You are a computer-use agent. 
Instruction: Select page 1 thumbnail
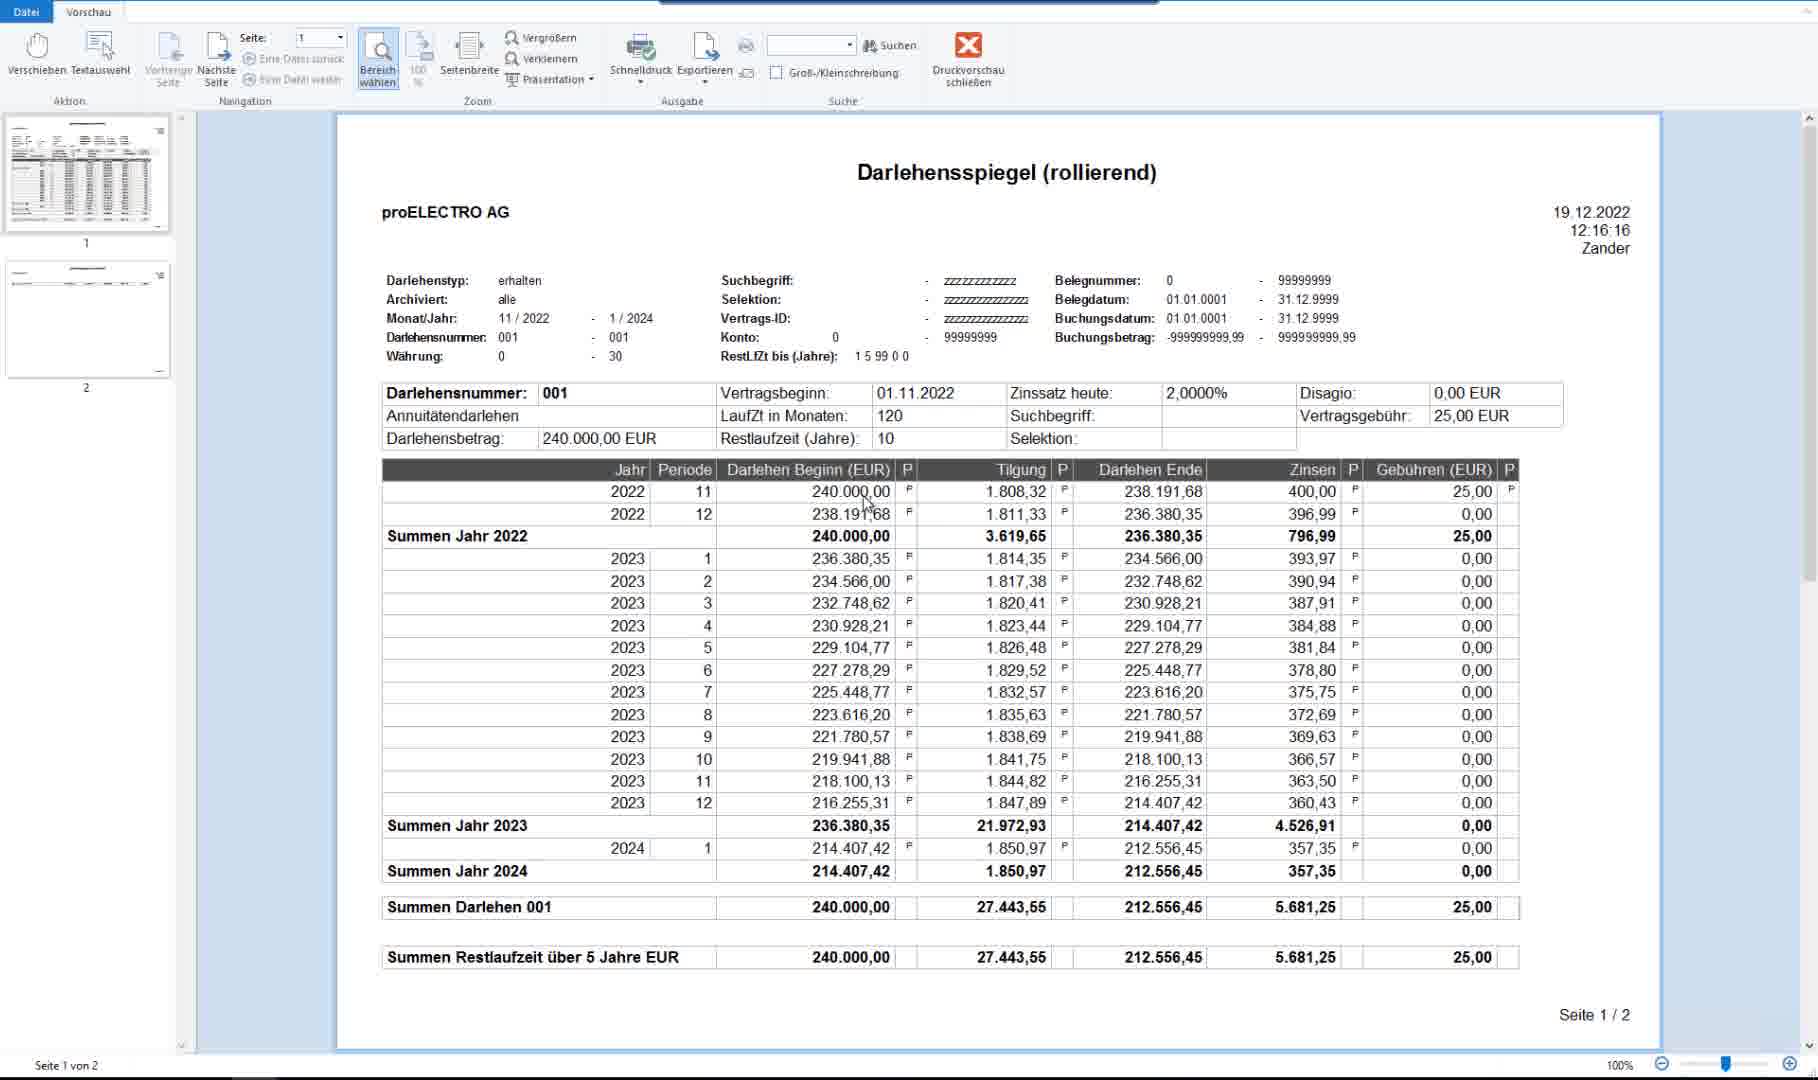click(87, 174)
